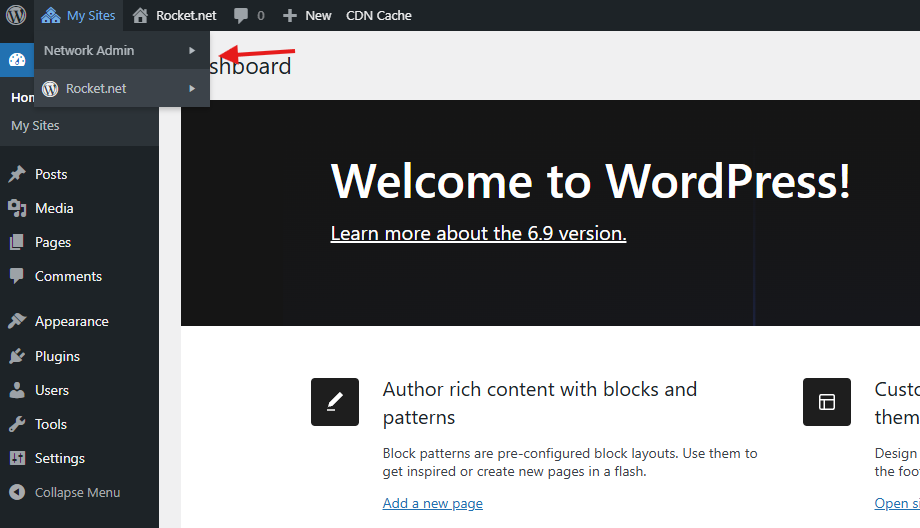
Task: Open the comment count showing 0
Action: point(261,16)
